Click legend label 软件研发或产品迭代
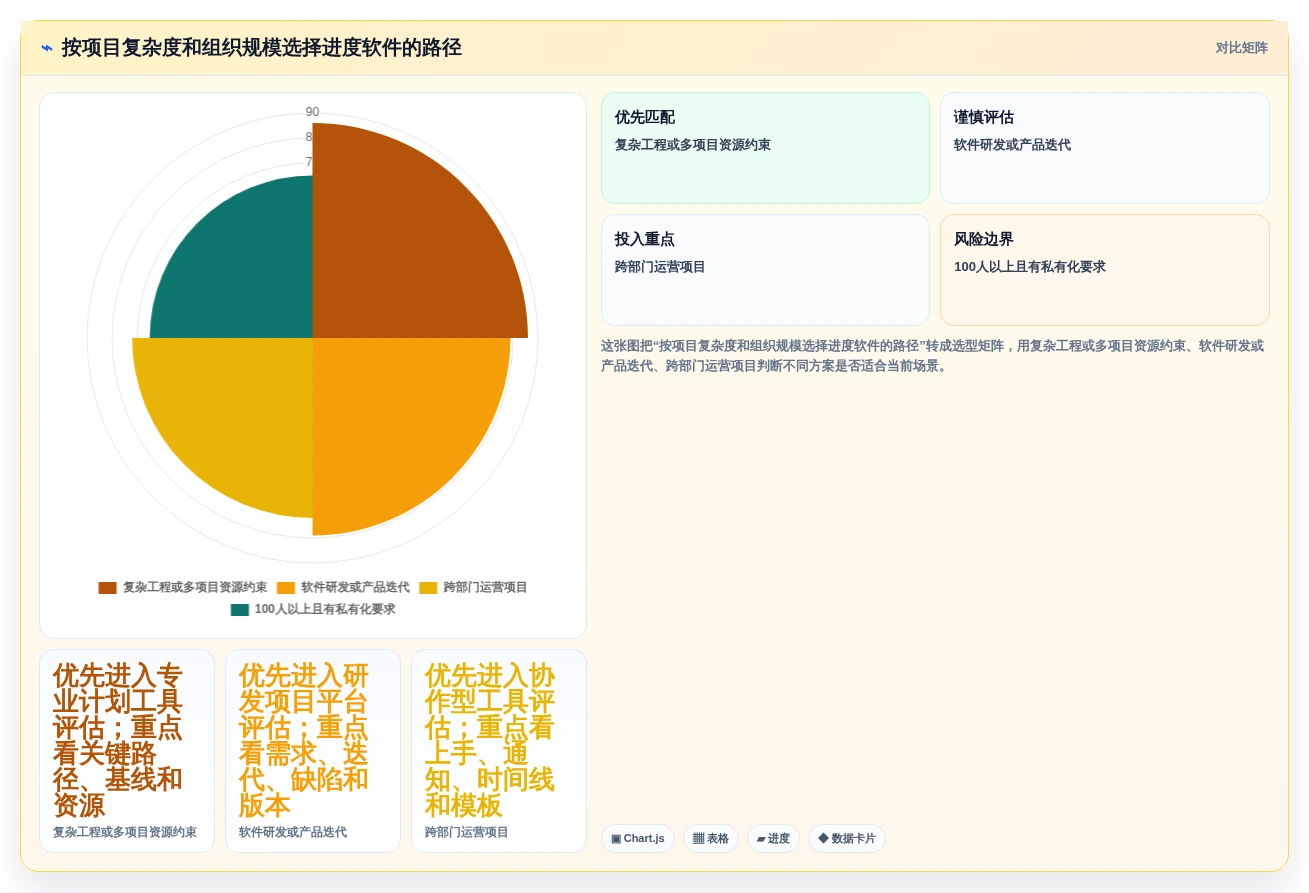The height and width of the screenshot is (893, 1309). point(355,588)
